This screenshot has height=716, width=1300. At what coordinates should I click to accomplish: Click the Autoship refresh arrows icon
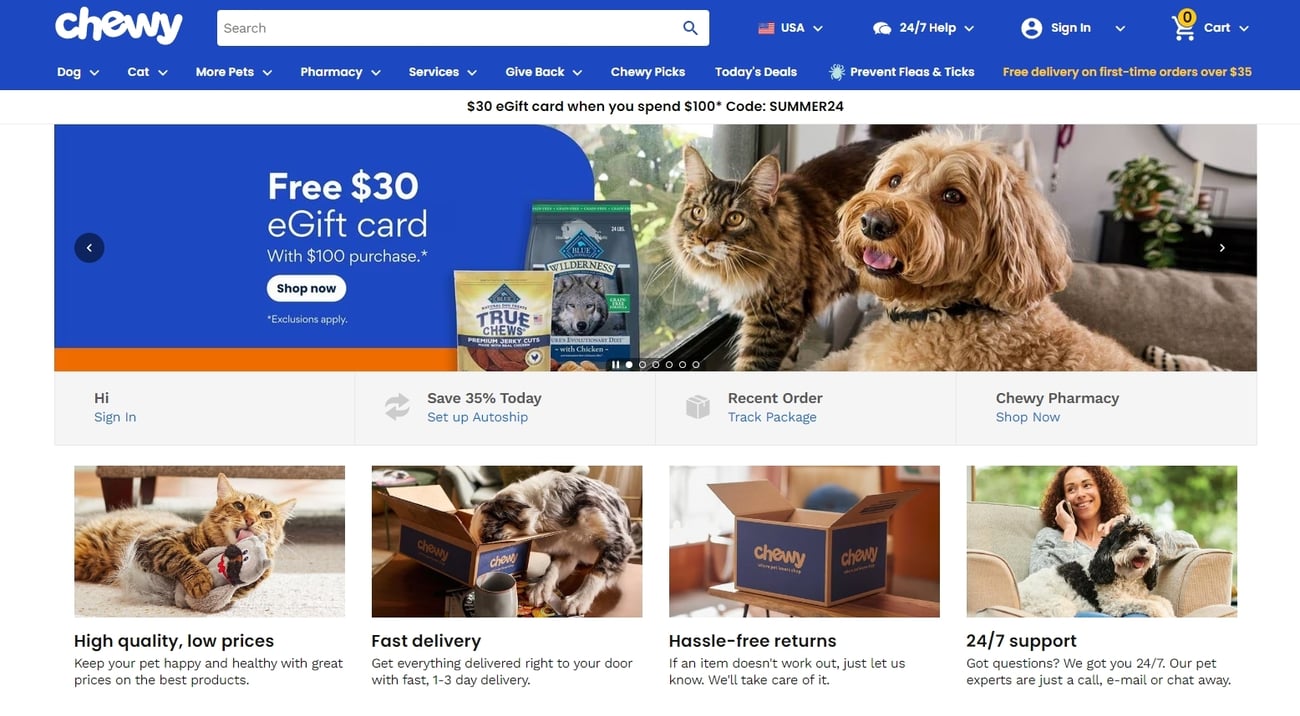coord(397,407)
